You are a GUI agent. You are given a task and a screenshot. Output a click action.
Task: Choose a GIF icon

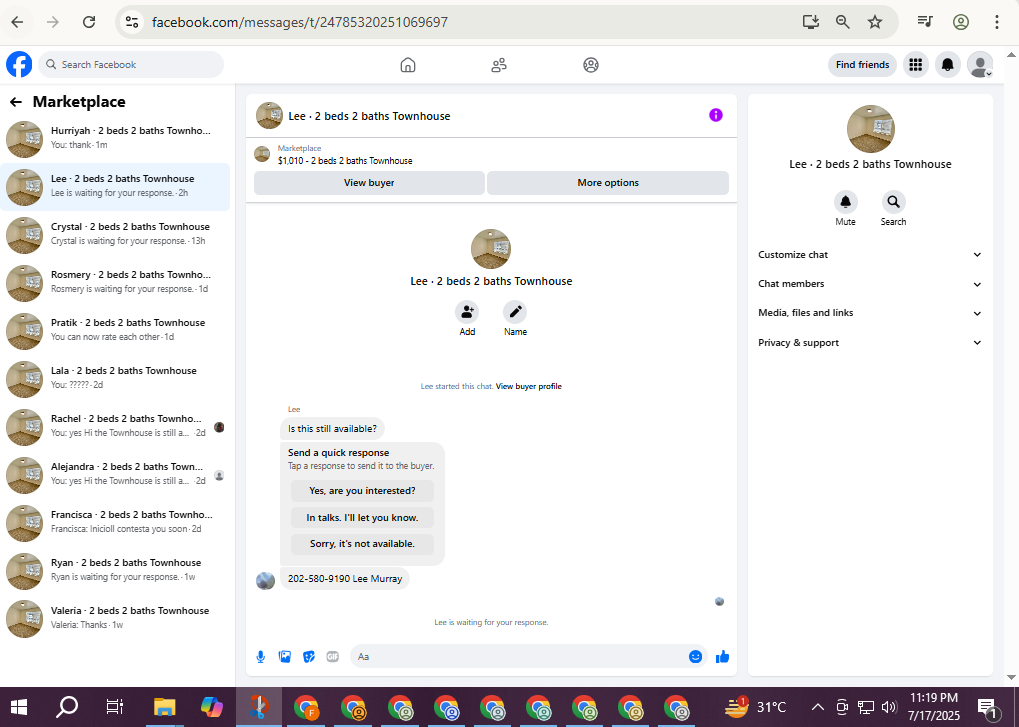tap(333, 657)
